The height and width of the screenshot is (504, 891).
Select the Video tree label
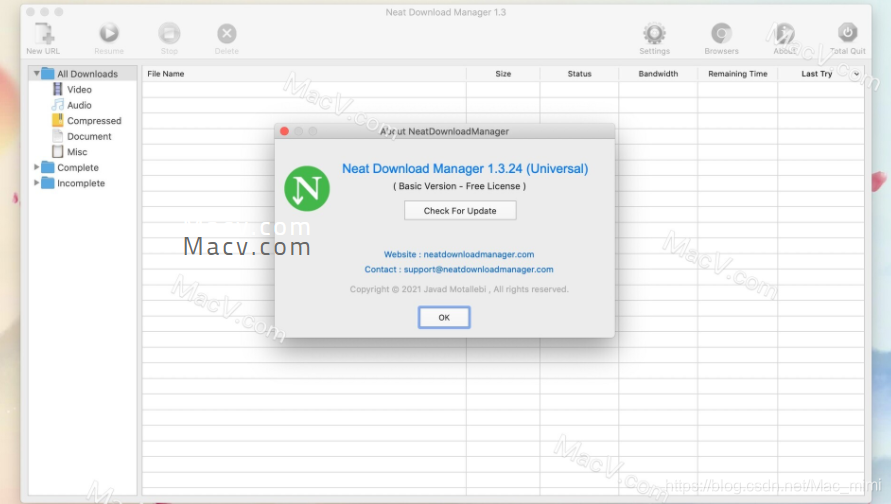point(79,89)
